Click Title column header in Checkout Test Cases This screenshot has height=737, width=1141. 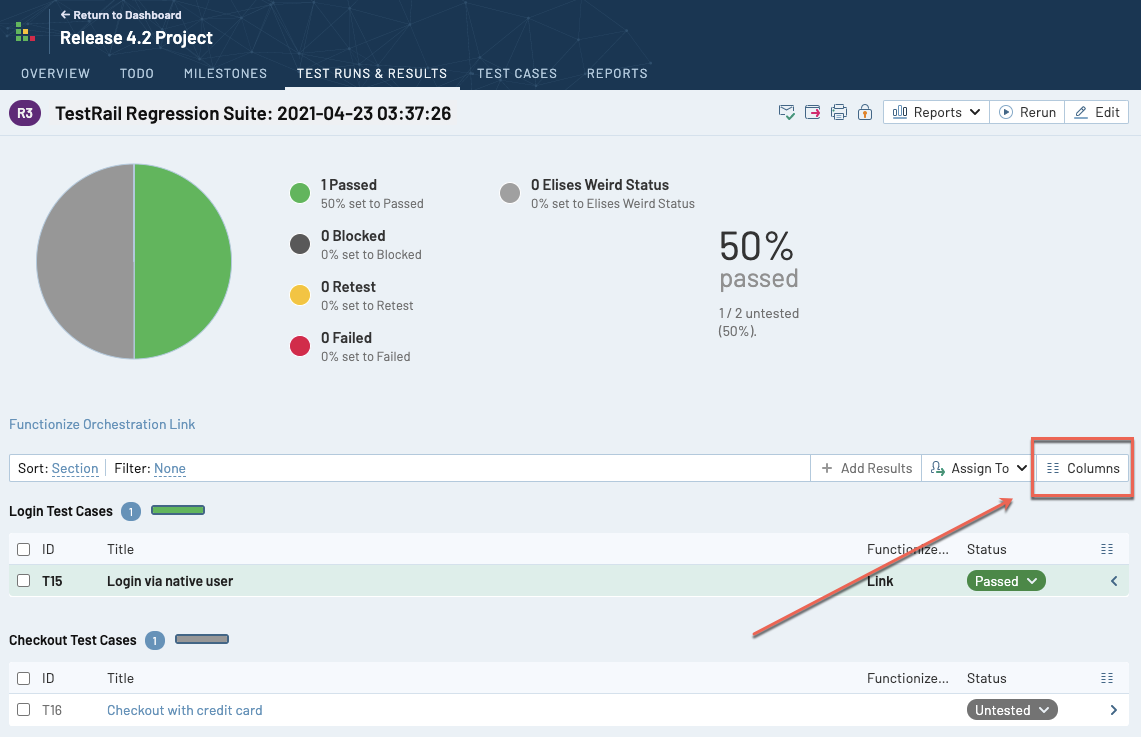[x=120, y=678]
